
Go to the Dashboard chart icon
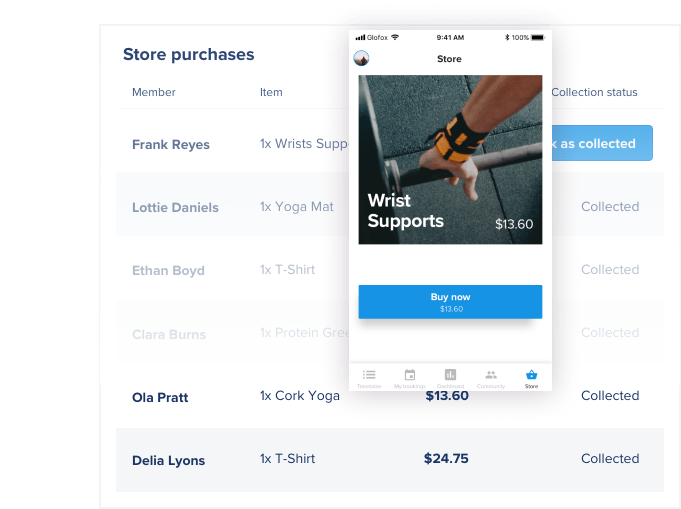tap(450, 375)
